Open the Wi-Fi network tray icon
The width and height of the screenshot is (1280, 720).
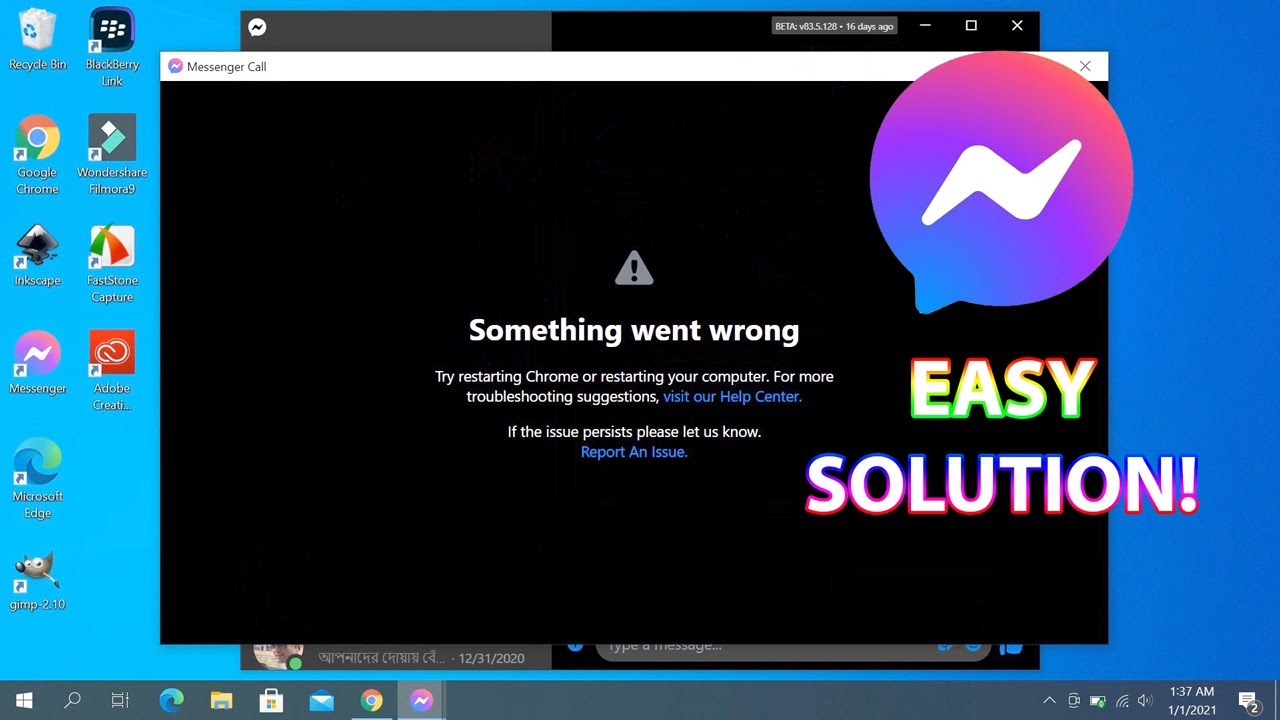click(x=1122, y=701)
